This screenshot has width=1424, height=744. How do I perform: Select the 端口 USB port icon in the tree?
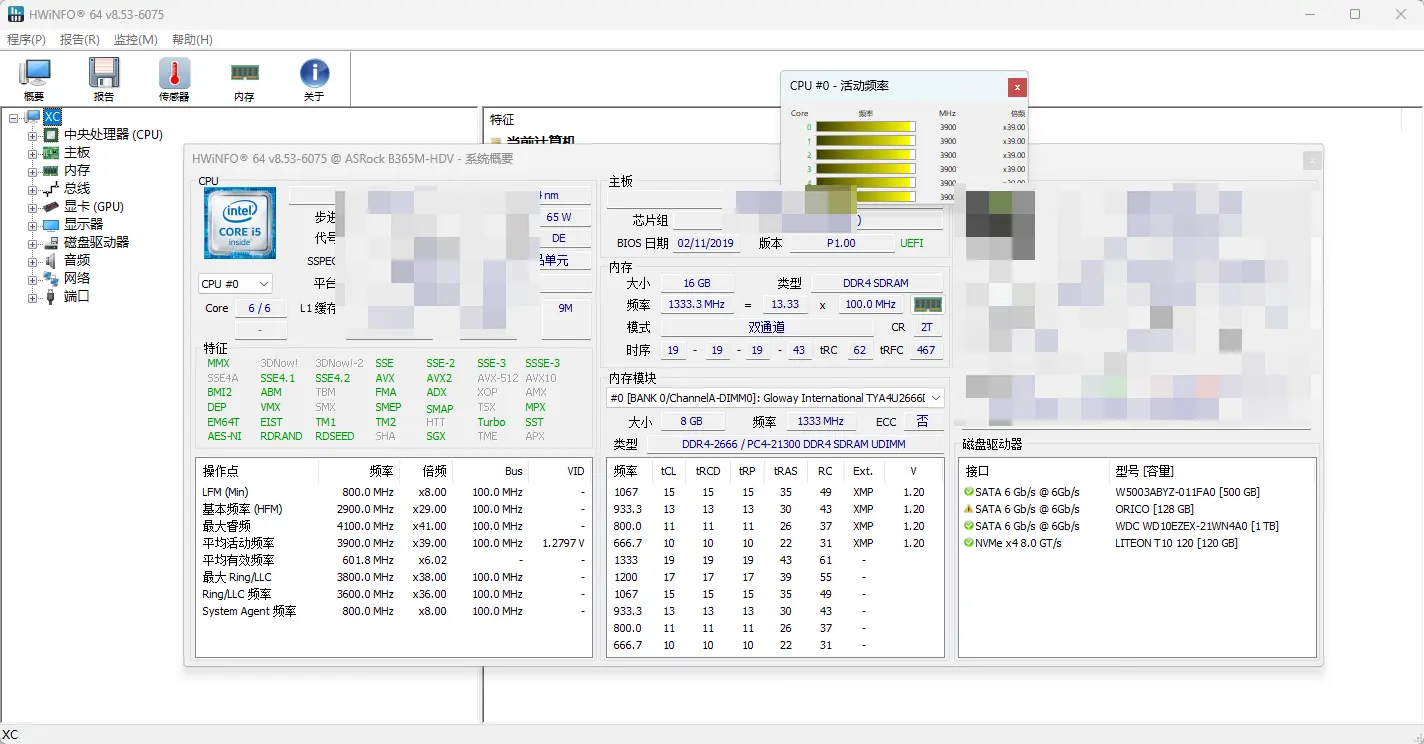click(x=51, y=297)
